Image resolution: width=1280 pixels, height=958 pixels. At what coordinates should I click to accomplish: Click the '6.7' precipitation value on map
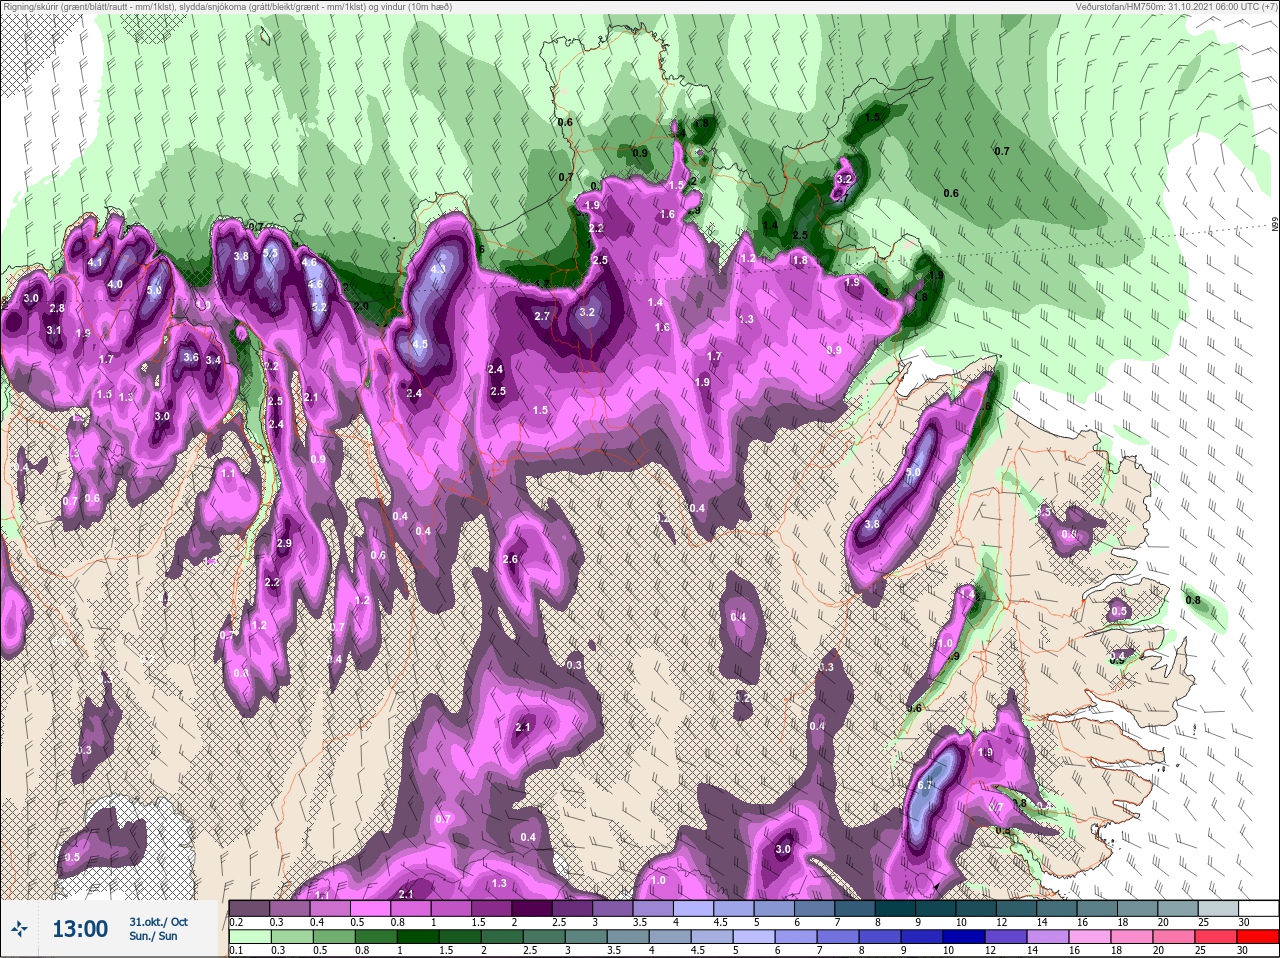924,785
